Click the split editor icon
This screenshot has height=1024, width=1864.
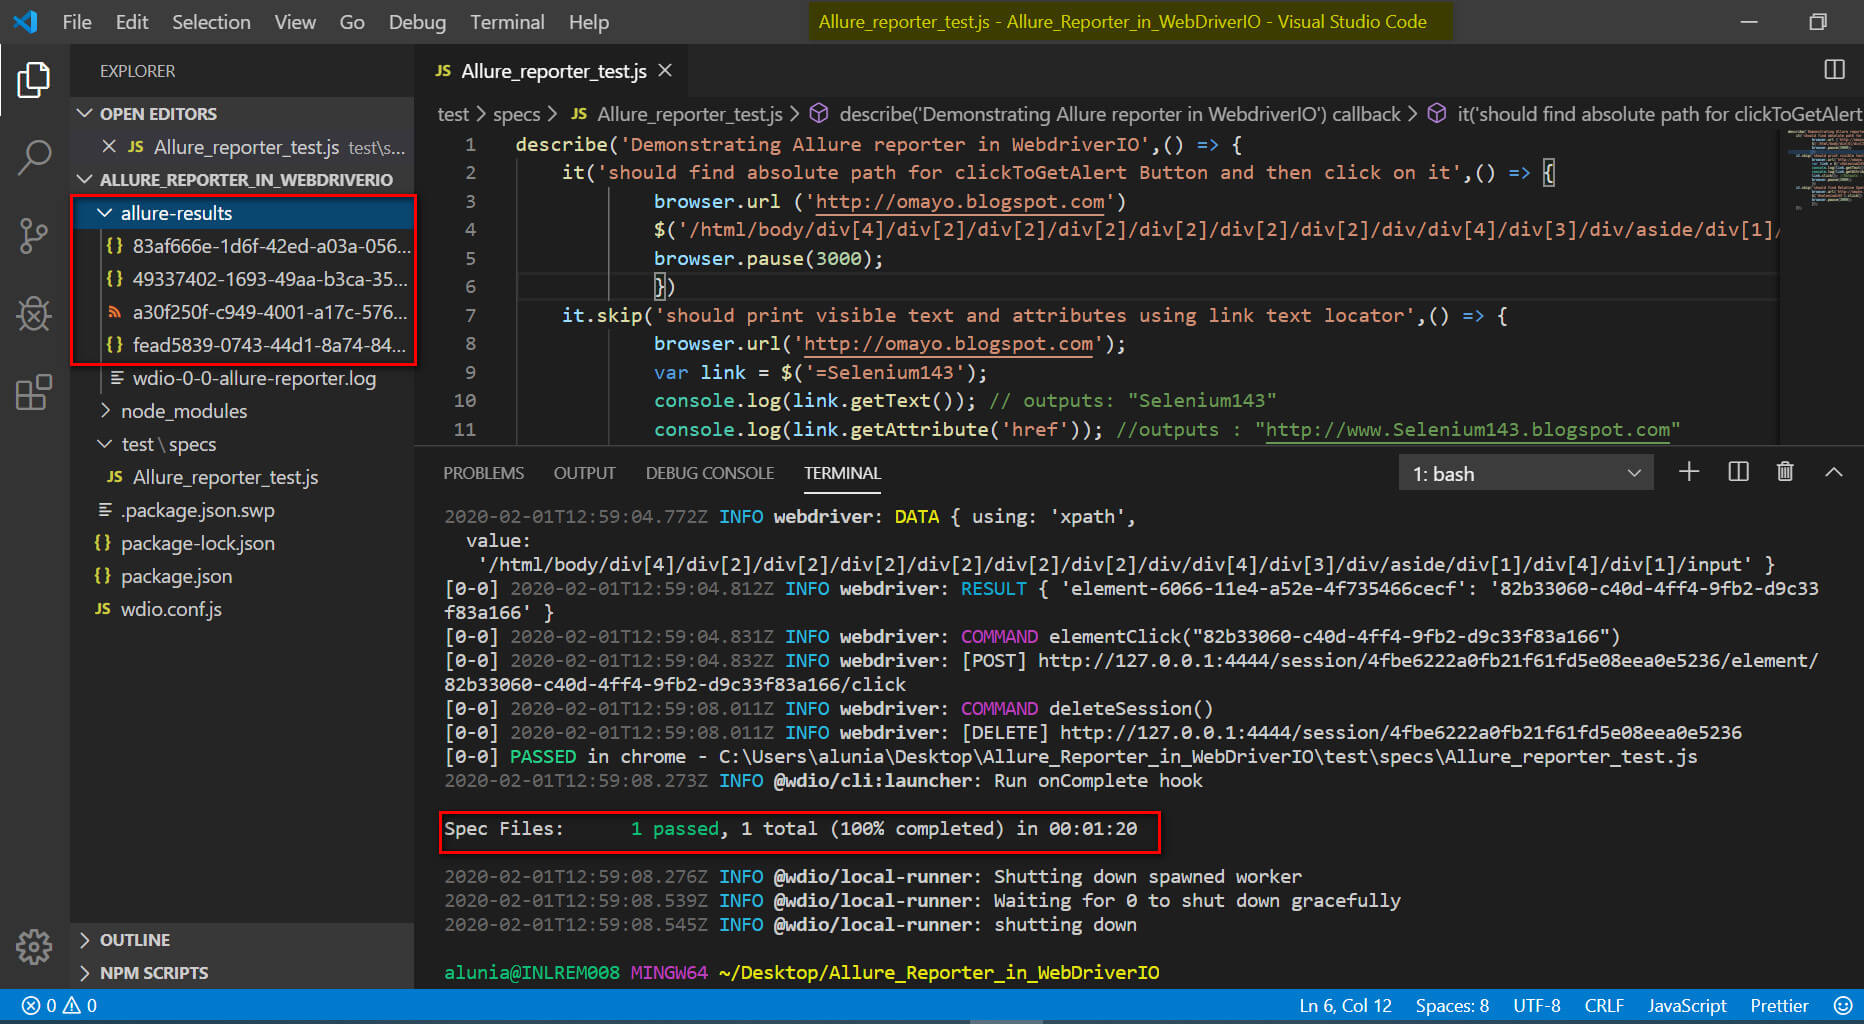tap(1834, 70)
